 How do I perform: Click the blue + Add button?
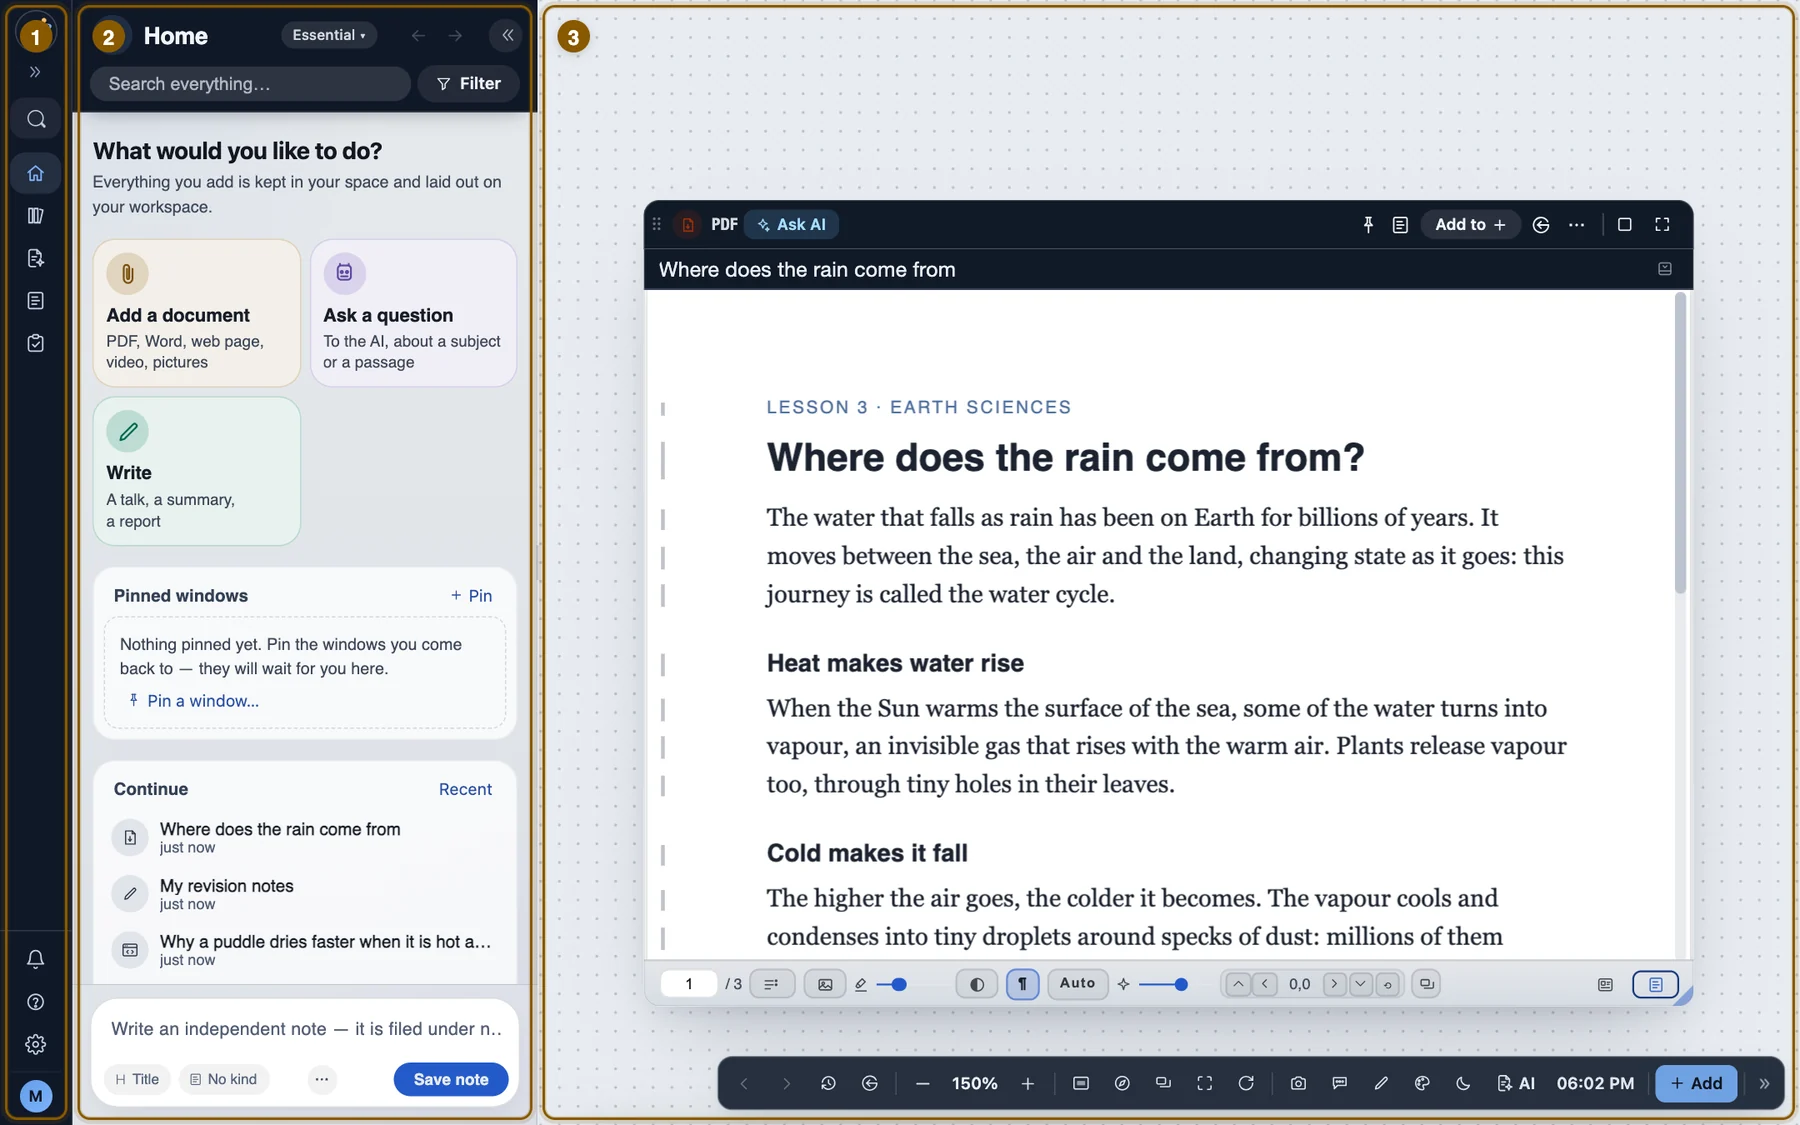tap(1696, 1083)
